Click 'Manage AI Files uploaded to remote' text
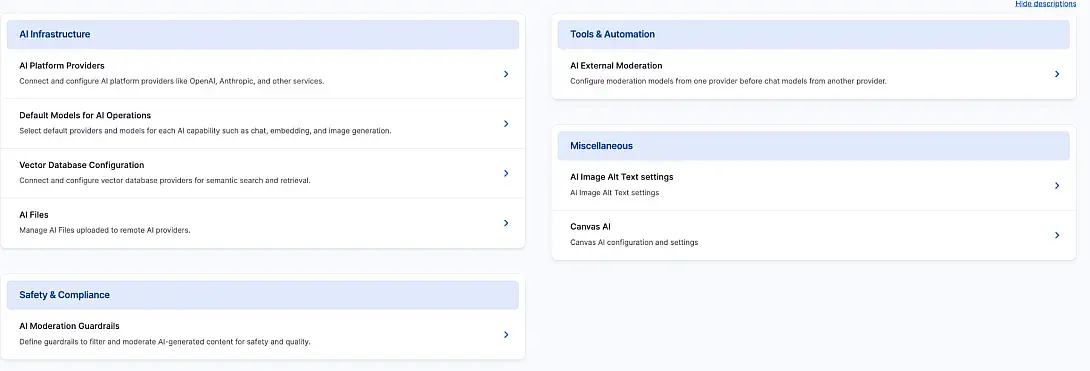This screenshot has width=1090, height=371. coord(105,230)
